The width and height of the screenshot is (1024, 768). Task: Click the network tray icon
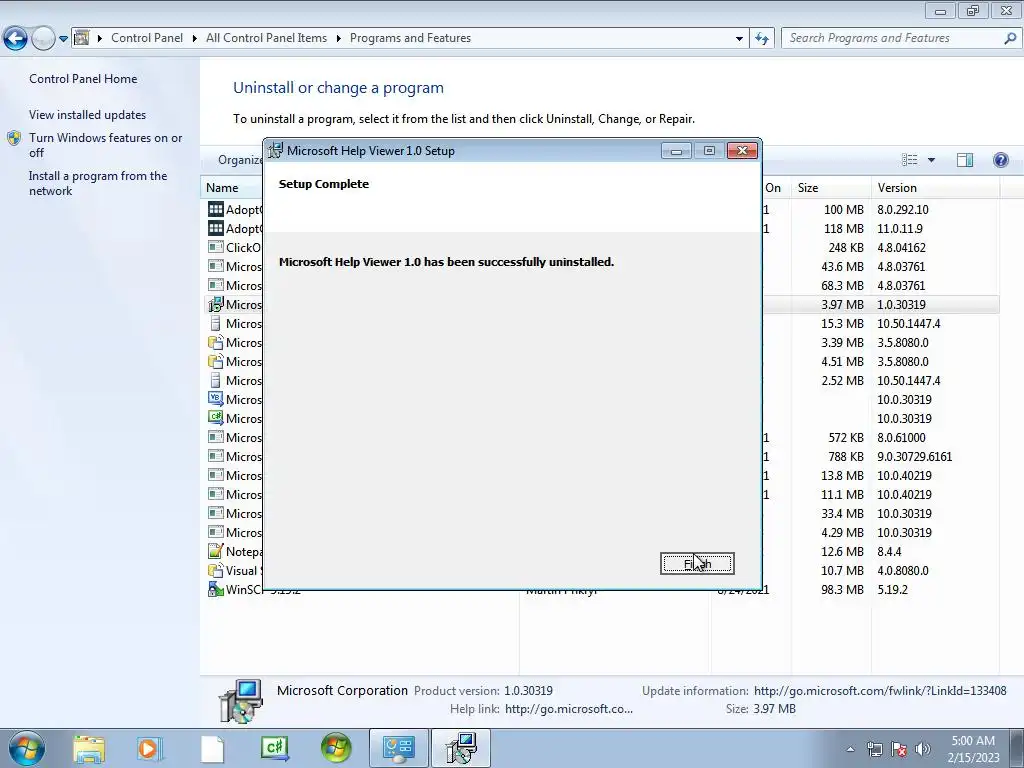(874, 749)
